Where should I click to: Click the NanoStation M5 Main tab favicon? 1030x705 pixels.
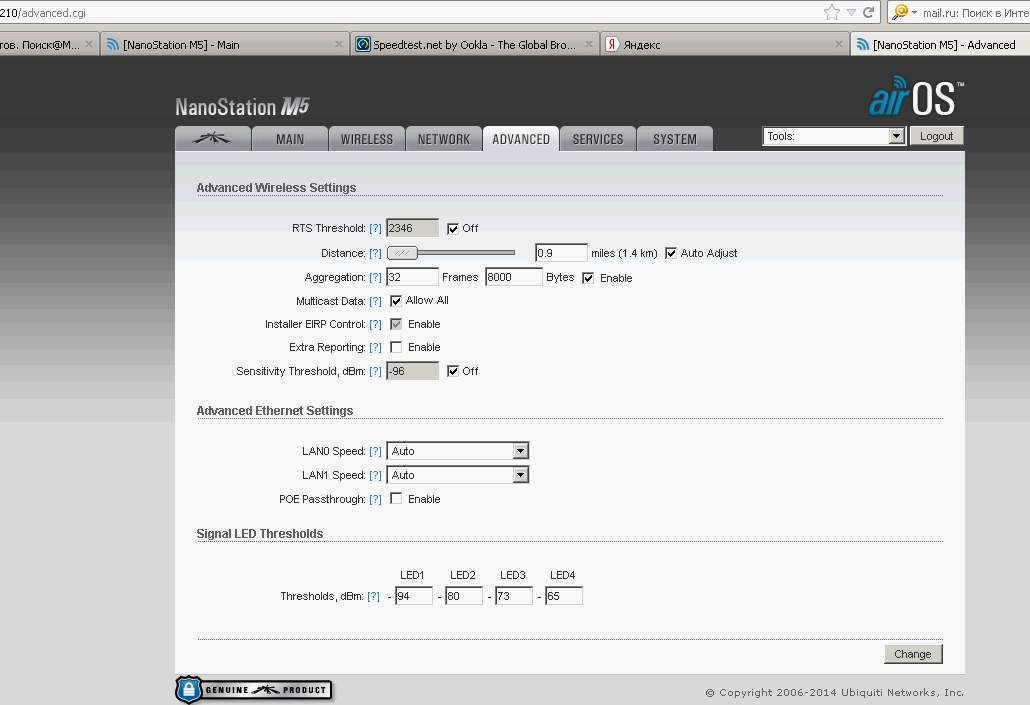[113, 44]
